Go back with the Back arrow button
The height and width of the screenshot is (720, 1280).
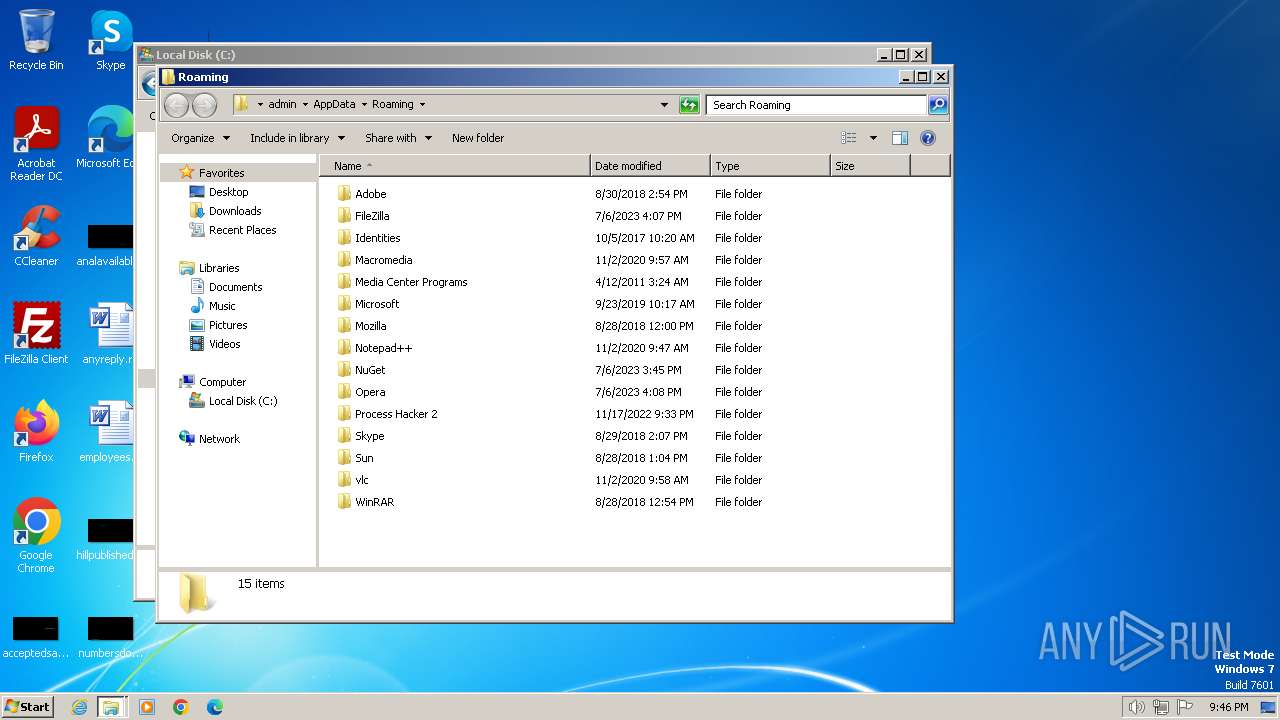coord(176,104)
